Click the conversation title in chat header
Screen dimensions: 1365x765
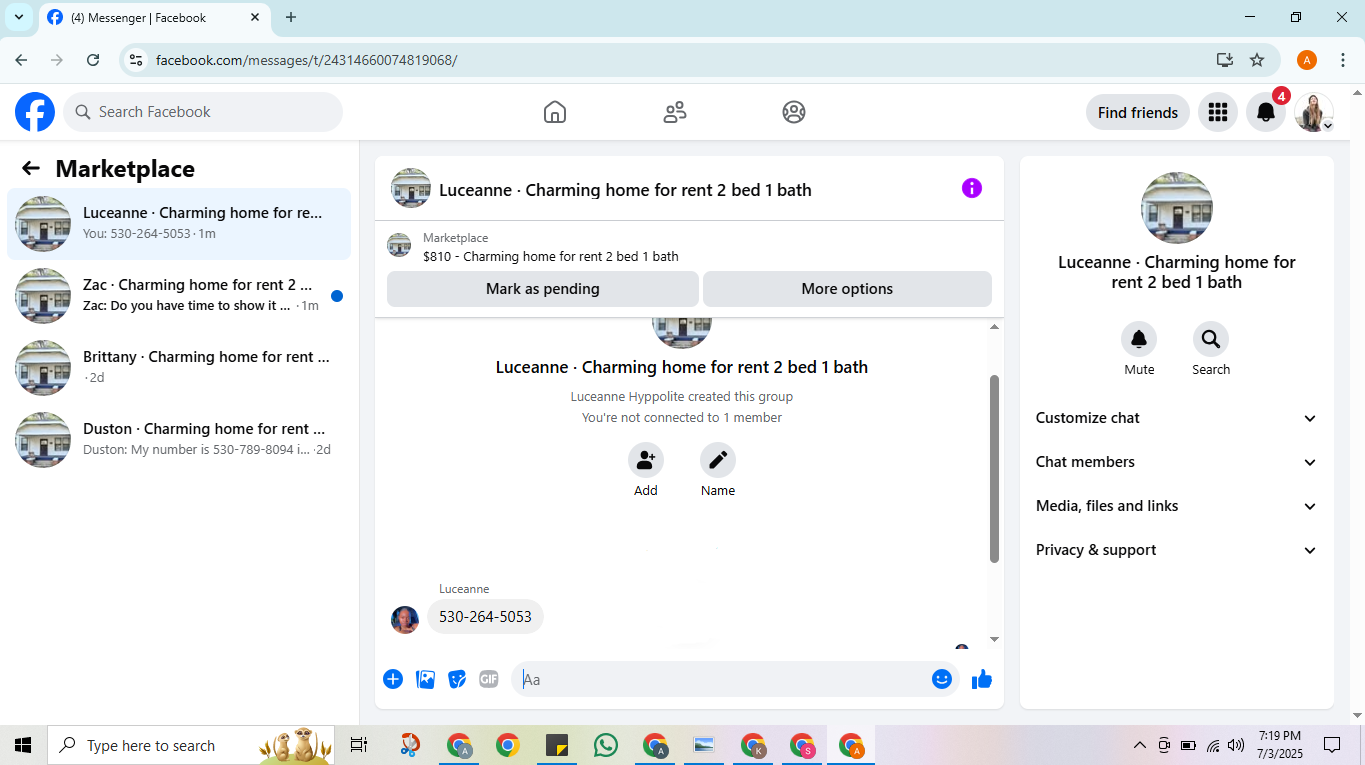click(x=625, y=190)
